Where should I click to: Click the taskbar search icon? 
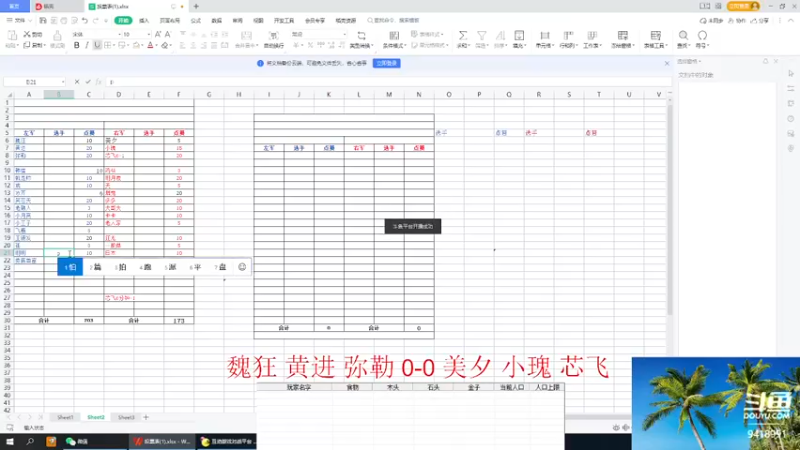click(x=30, y=441)
